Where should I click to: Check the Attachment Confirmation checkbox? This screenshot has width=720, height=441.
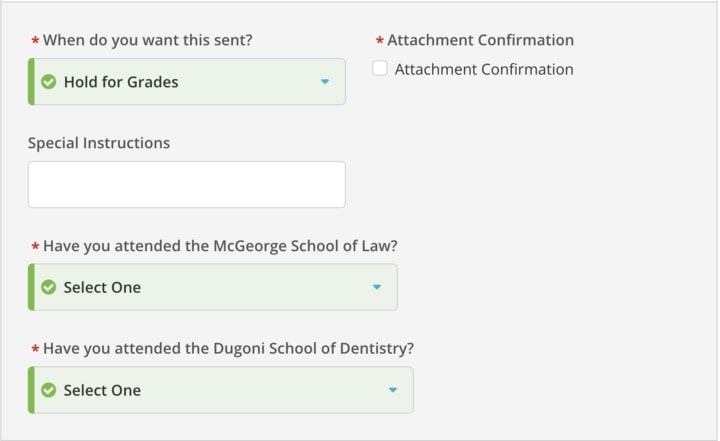tap(380, 68)
